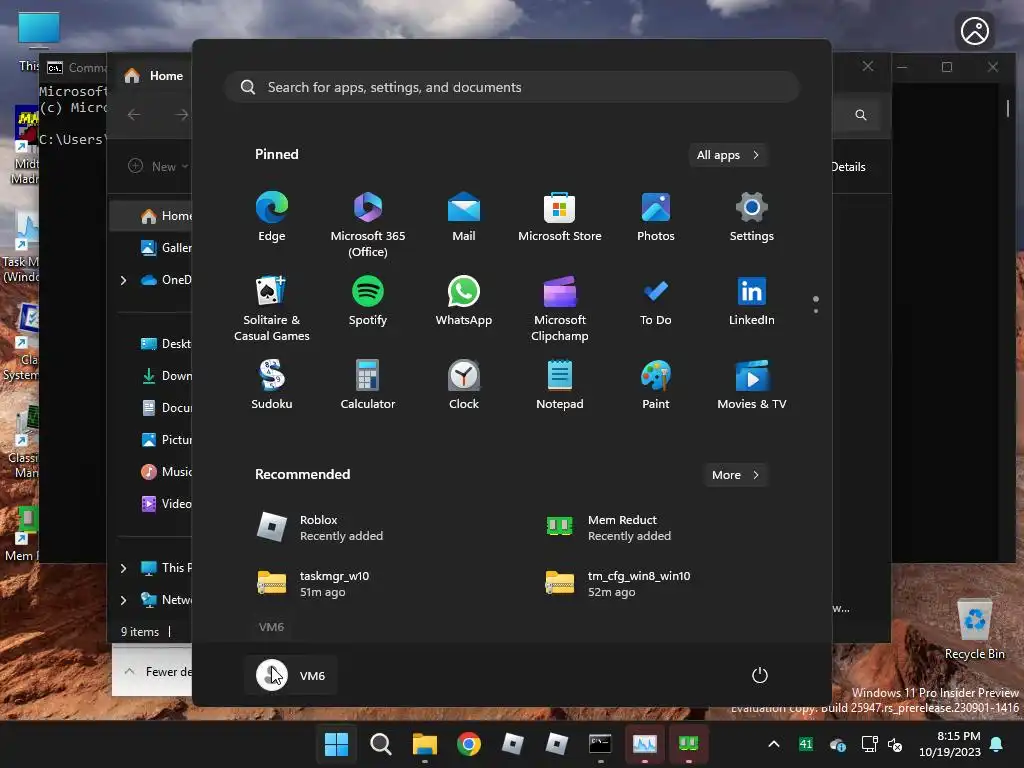Click File Explorer search icon
Viewport: 1024px width, 768px height.
(x=861, y=115)
